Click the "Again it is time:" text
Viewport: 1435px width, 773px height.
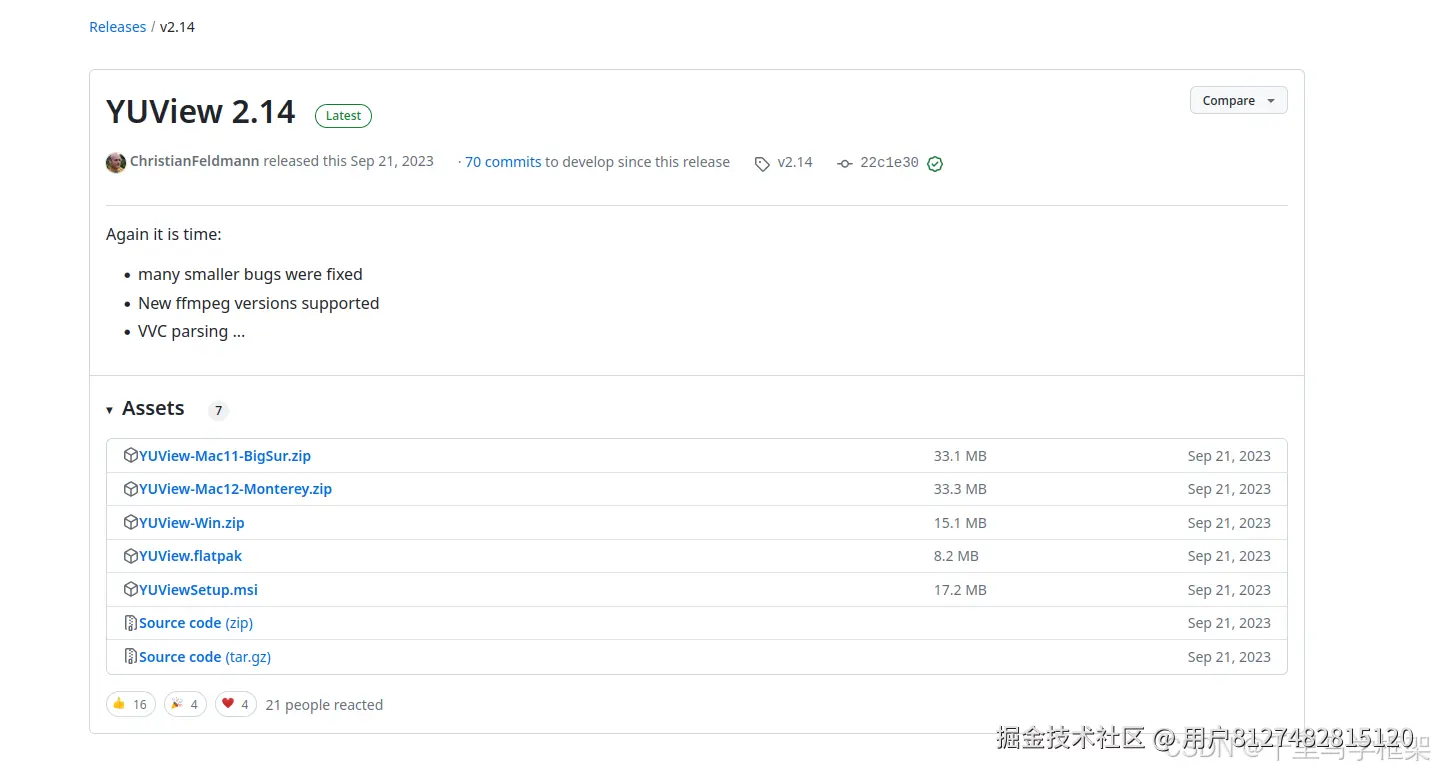coord(164,235)
